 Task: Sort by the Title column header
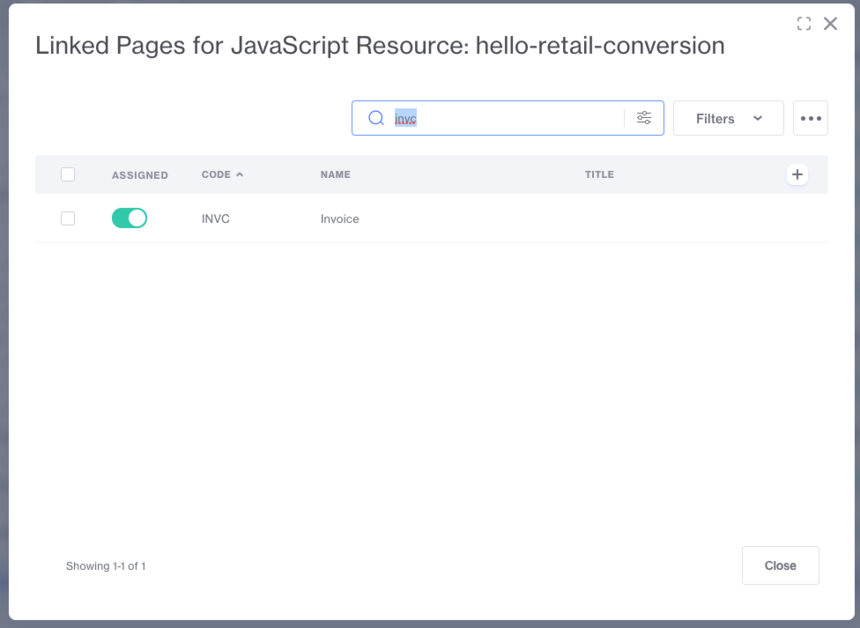click(x=599, y=175)
